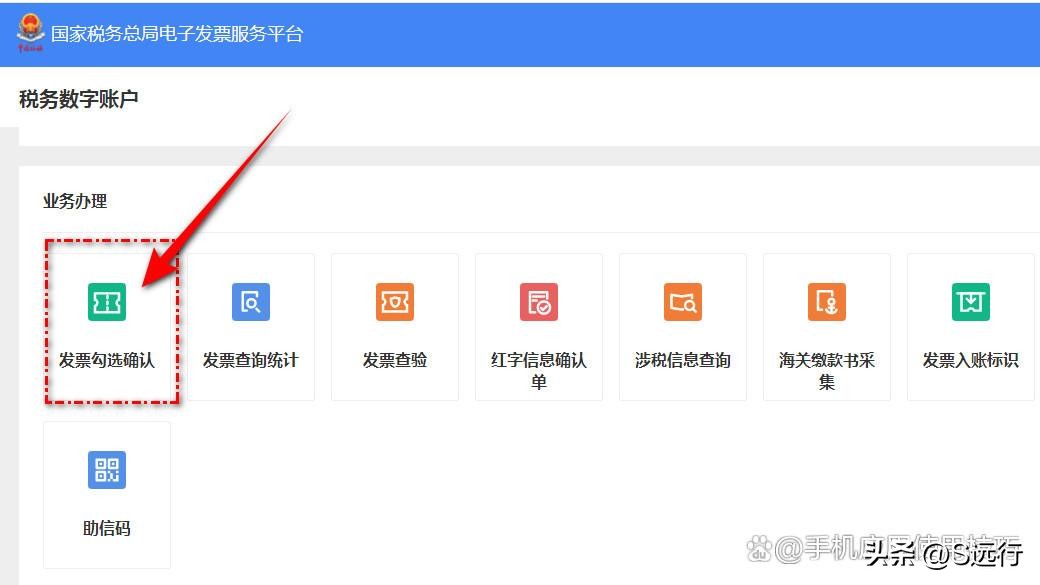Viewport: 1040px width, 585px height.
Task: Select the 税务数字账户 page heading
Action: tap(78, 99)
